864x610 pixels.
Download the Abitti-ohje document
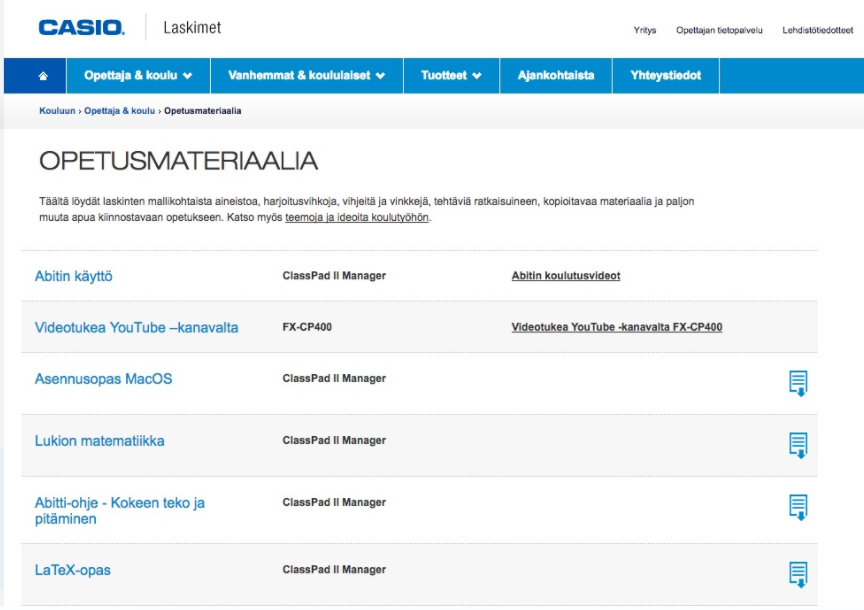(x=798, y=507)
